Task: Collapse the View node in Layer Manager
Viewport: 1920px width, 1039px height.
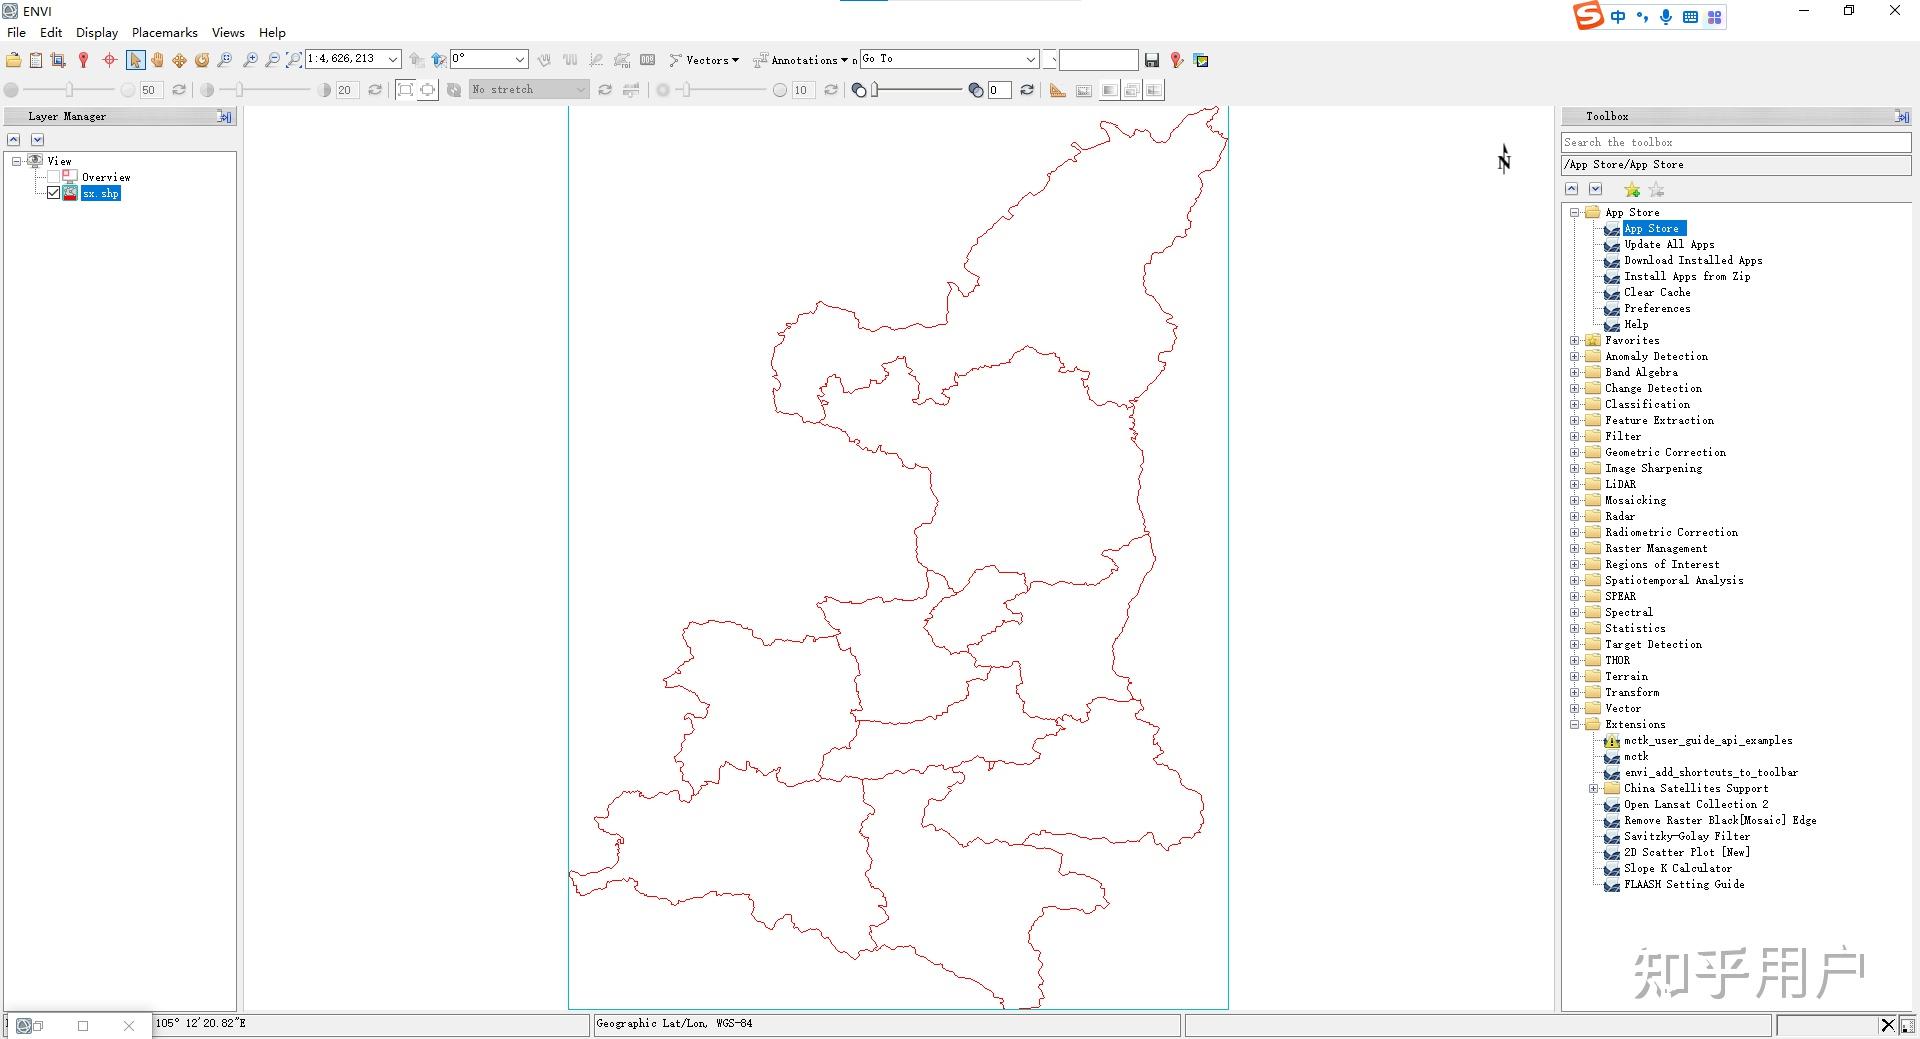Action: [17, 161]
